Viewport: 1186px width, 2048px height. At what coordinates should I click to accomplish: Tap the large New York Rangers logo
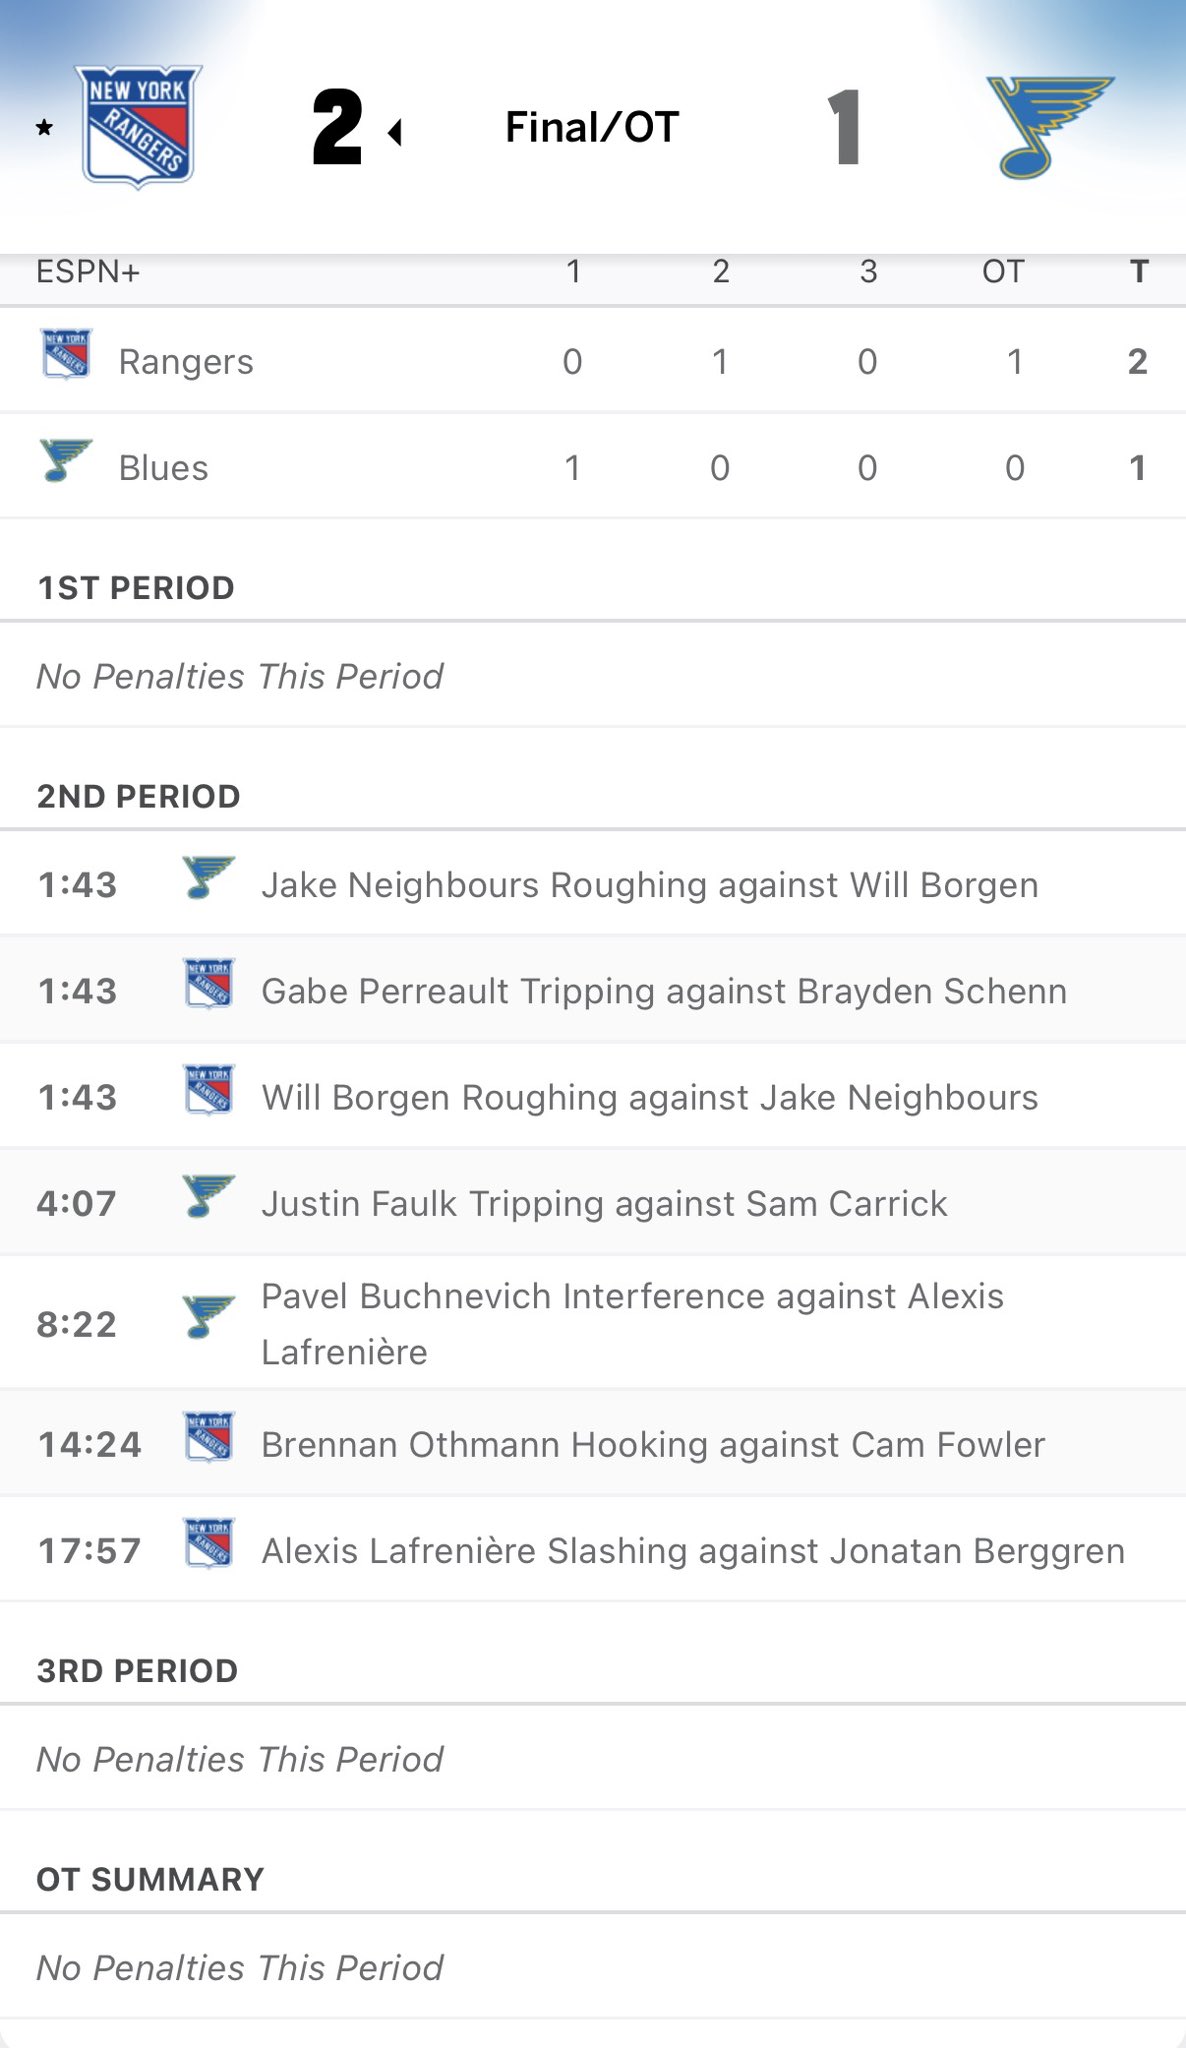pyautogui.click(x=139, y=127)
